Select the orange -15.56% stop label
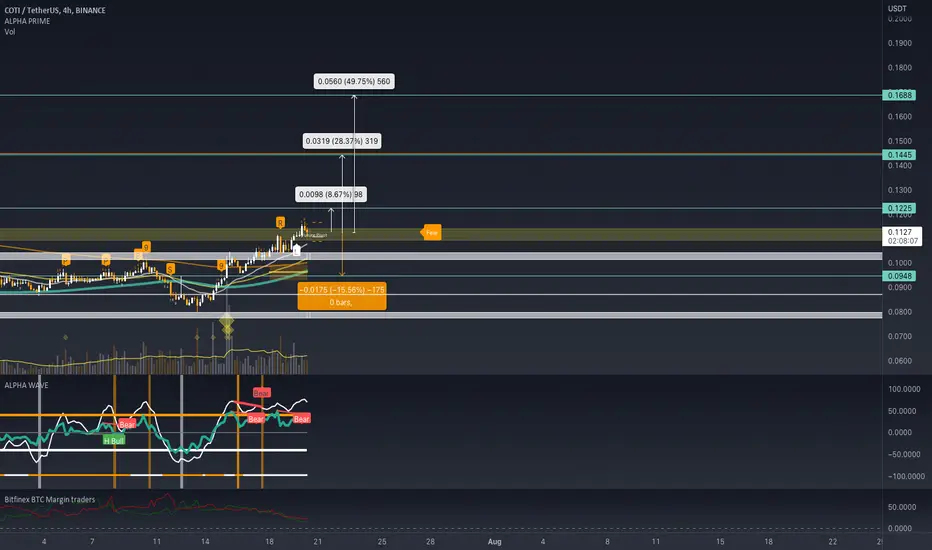Screen dimensions: 932x550 [x=342, y=296]
